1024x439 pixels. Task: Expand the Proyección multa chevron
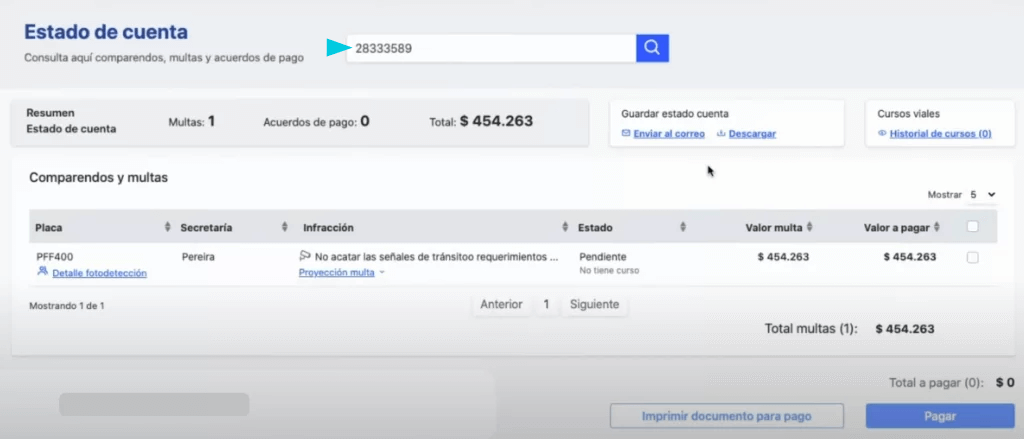pos(382,272)
